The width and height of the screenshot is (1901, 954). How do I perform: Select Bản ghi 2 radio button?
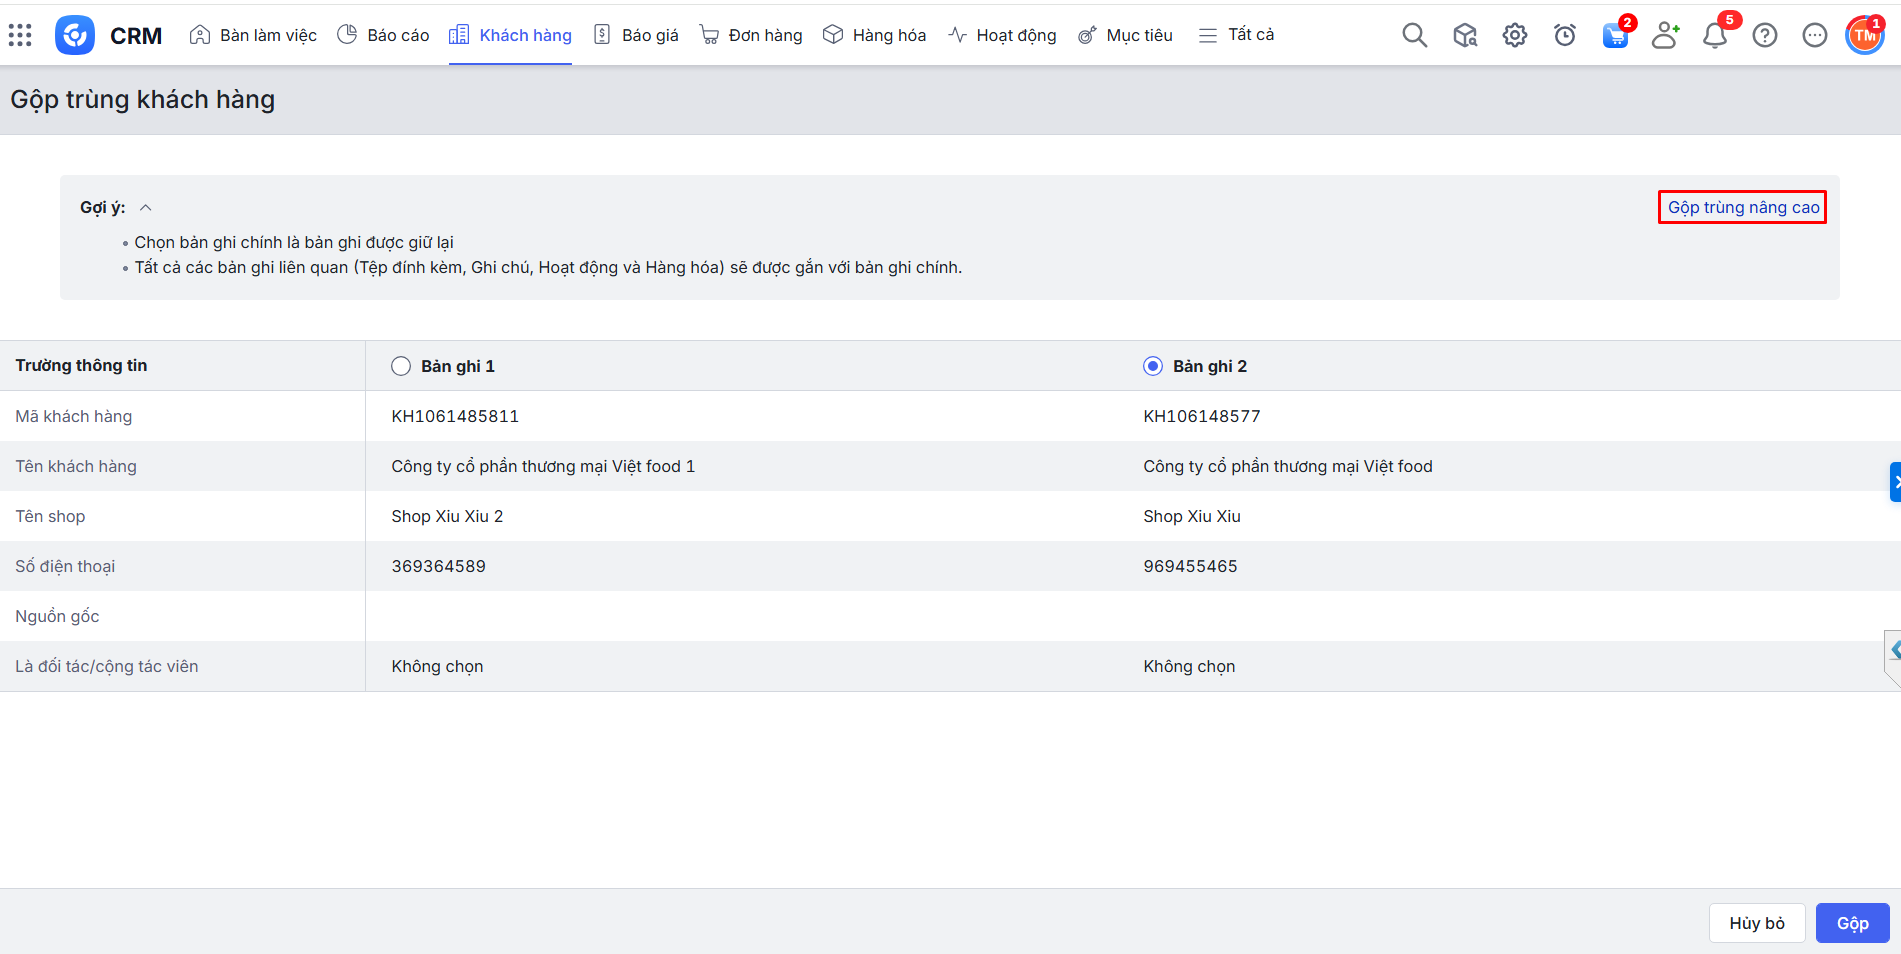pyautogui.click(x=1153, y=366)
